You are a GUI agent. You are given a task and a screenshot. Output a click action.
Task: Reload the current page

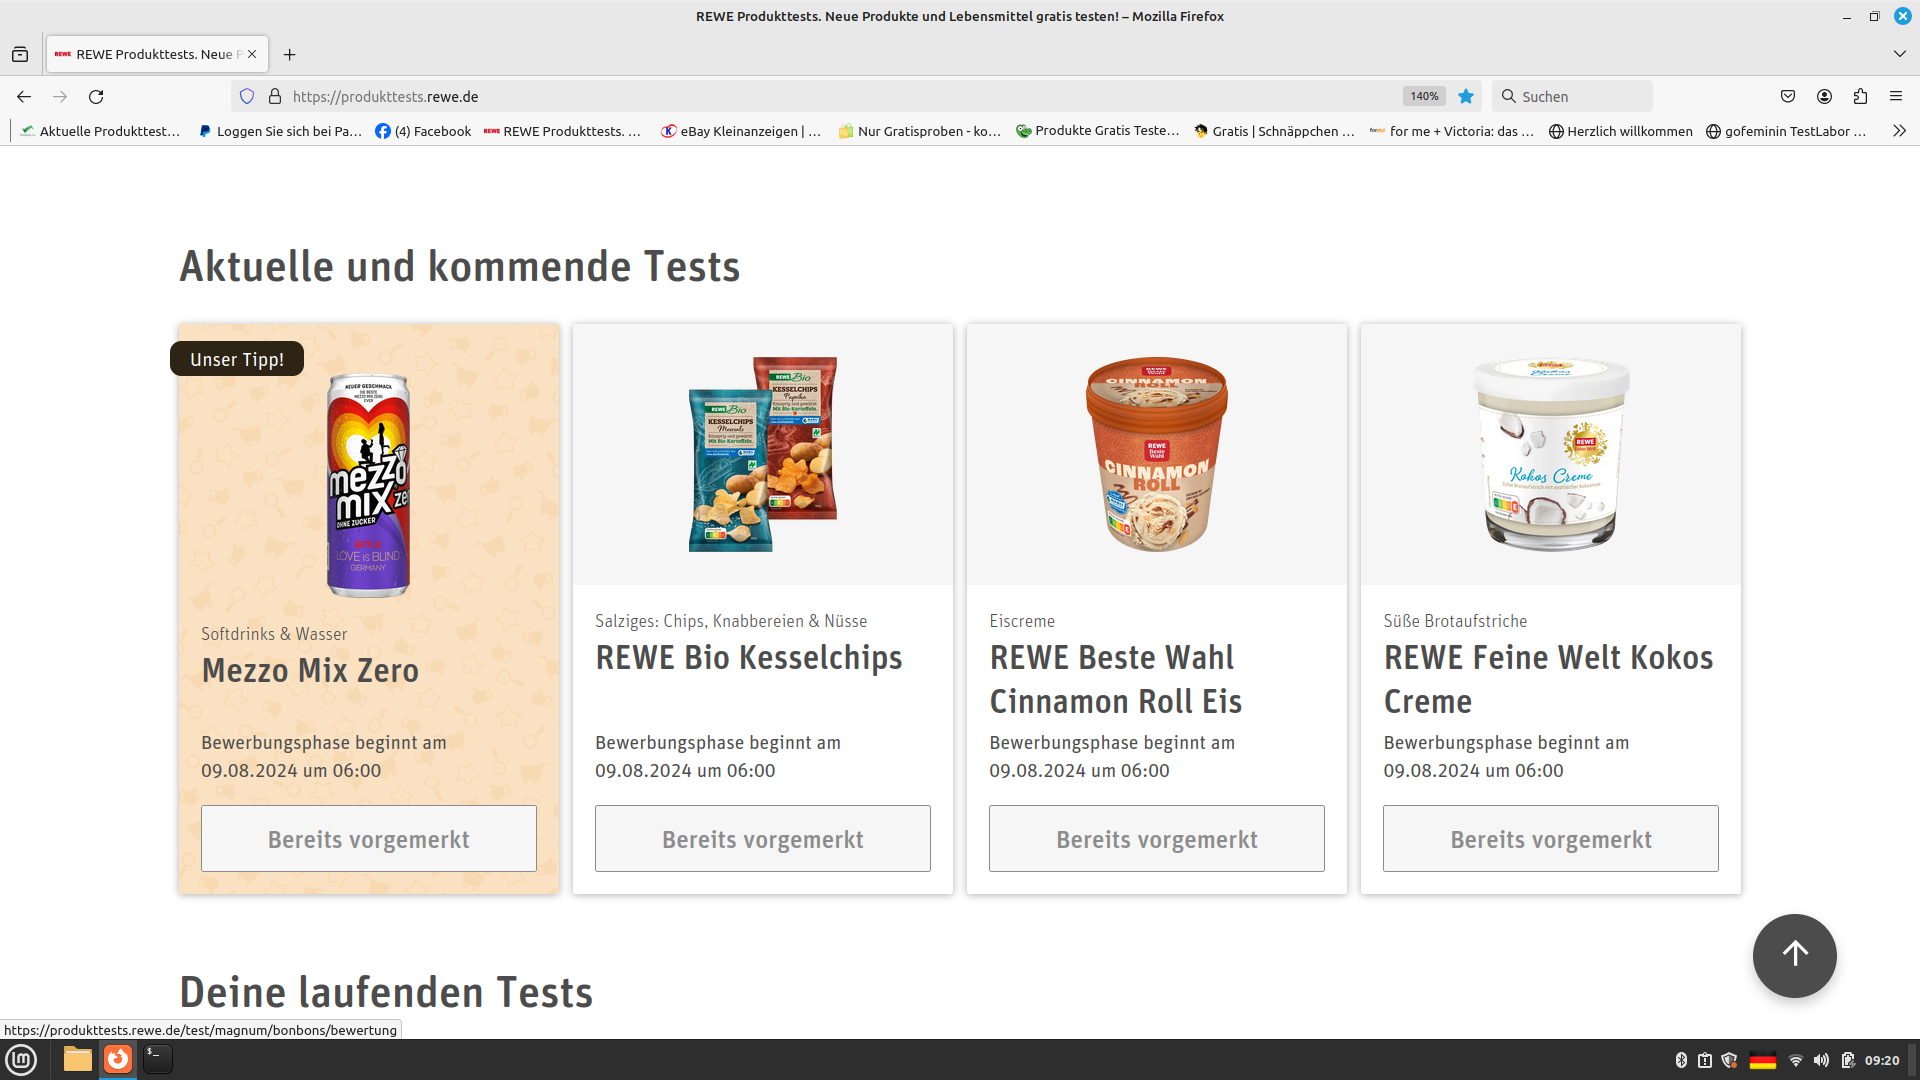coord(96,97)
